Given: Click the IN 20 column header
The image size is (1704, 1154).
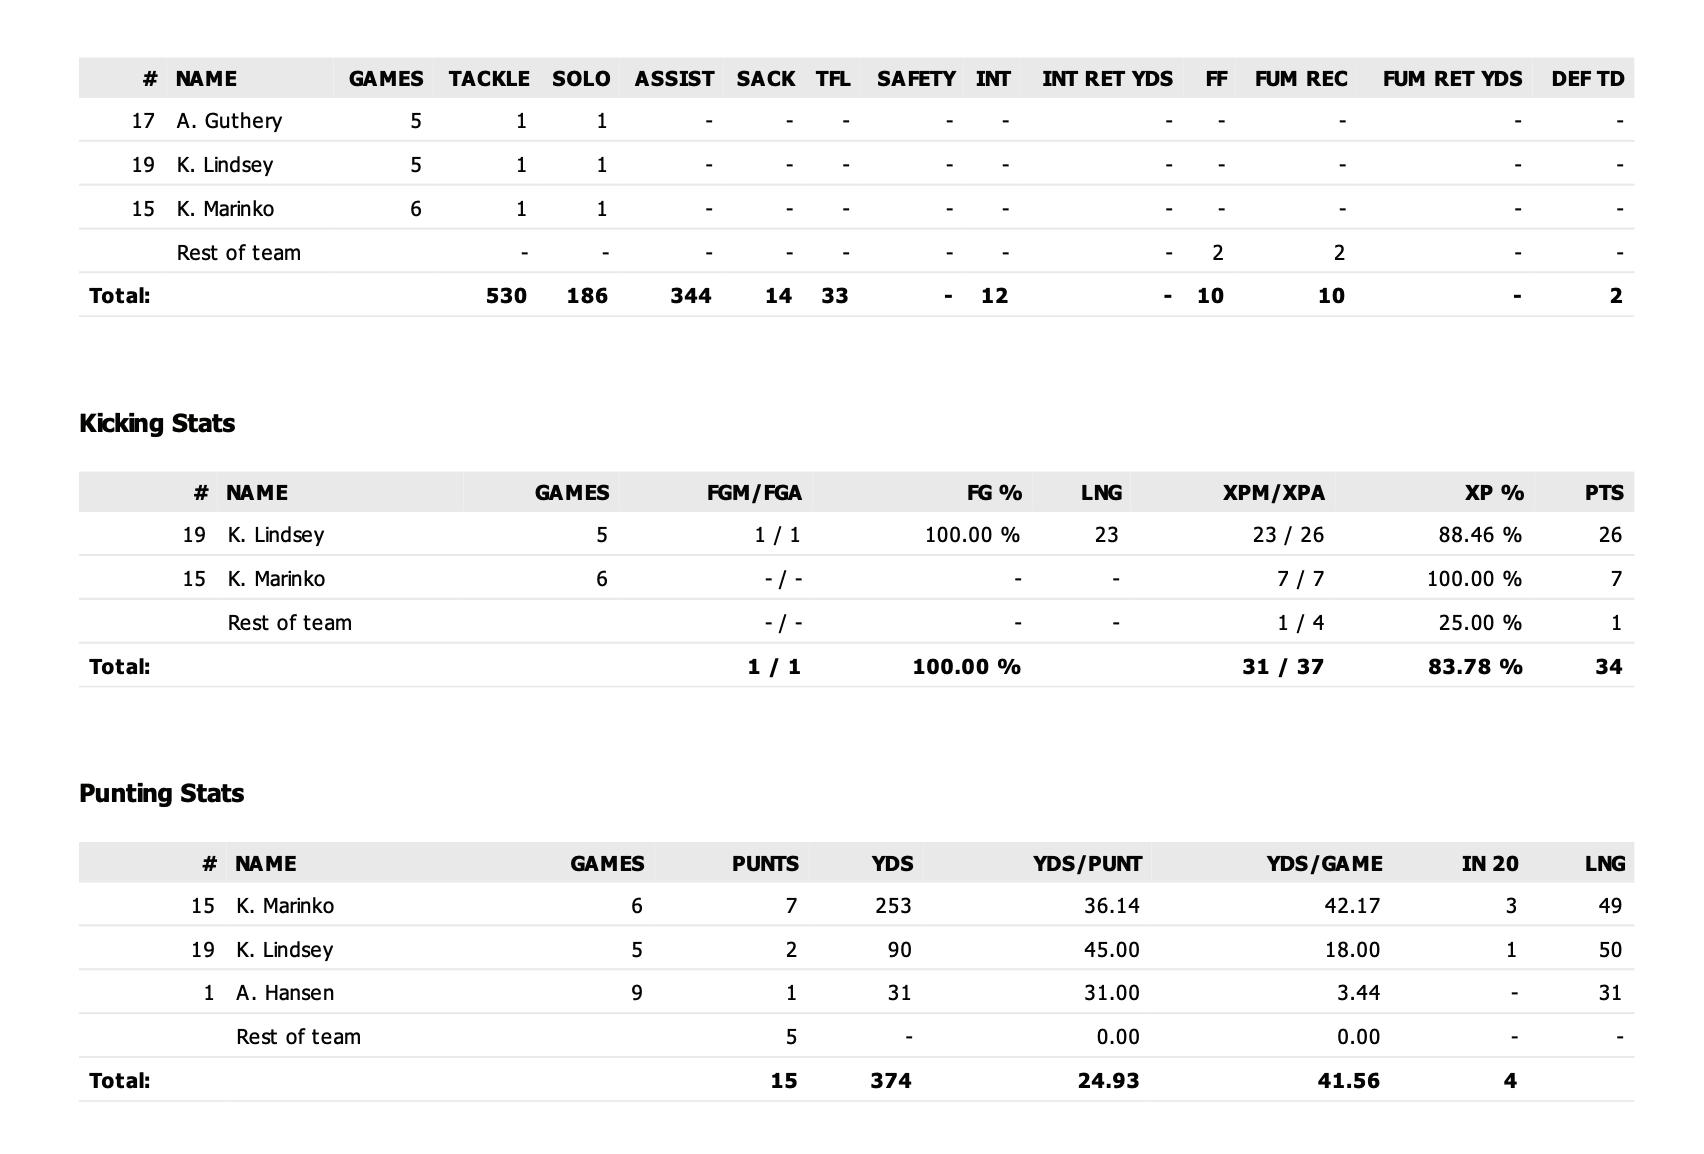Looking at the screenshot, I should 1489,864.
